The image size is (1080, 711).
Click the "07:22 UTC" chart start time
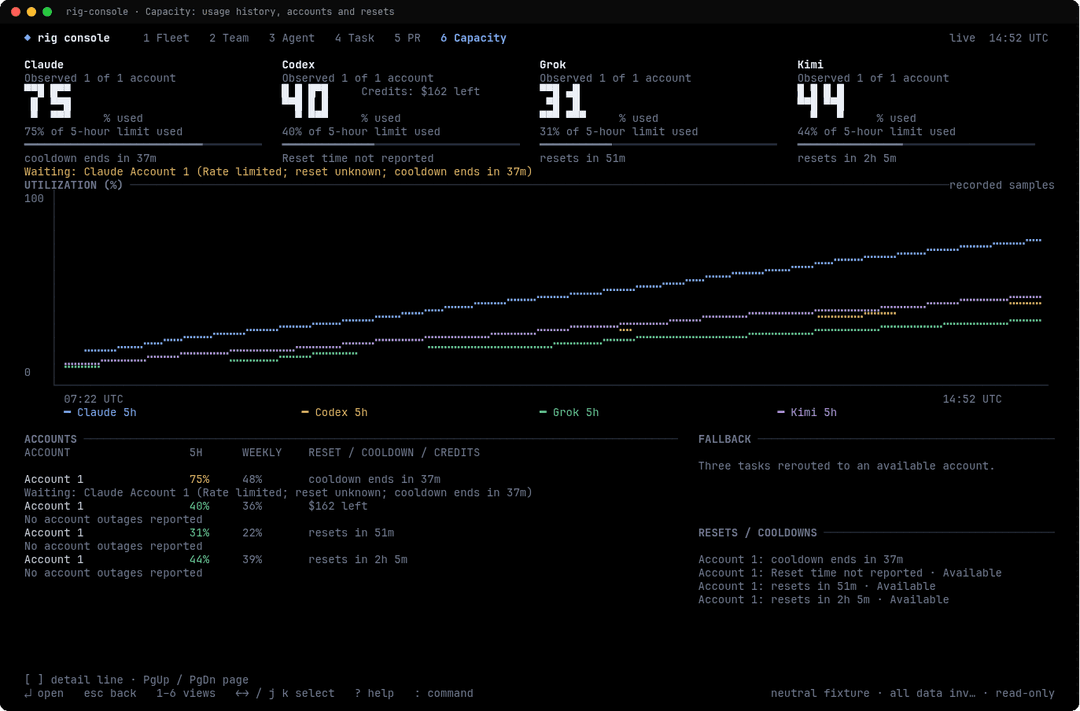click(94, 399)
